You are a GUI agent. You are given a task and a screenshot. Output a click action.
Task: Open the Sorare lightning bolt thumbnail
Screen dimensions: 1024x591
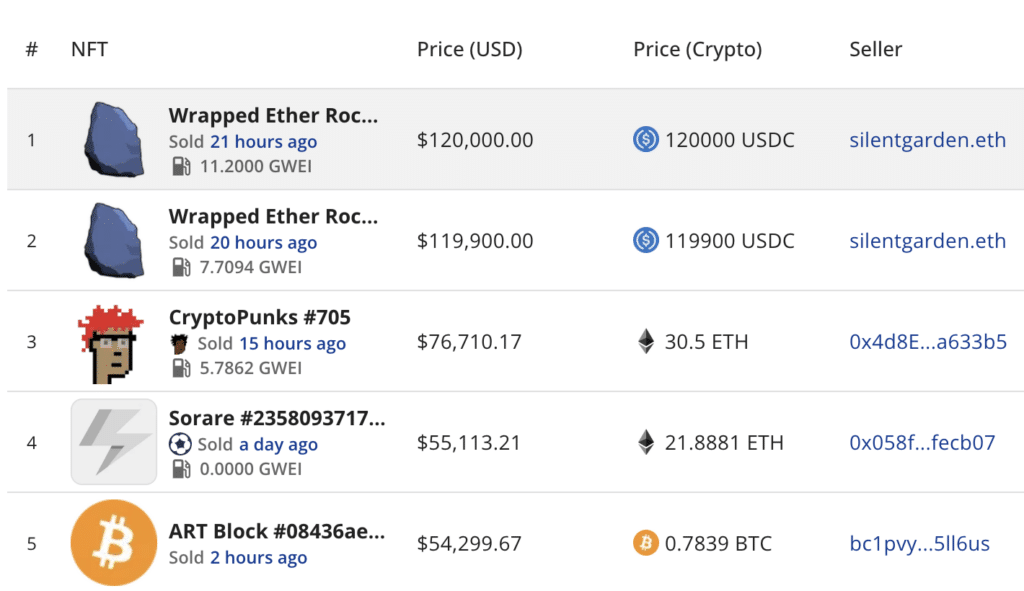(x=113, y=442)
